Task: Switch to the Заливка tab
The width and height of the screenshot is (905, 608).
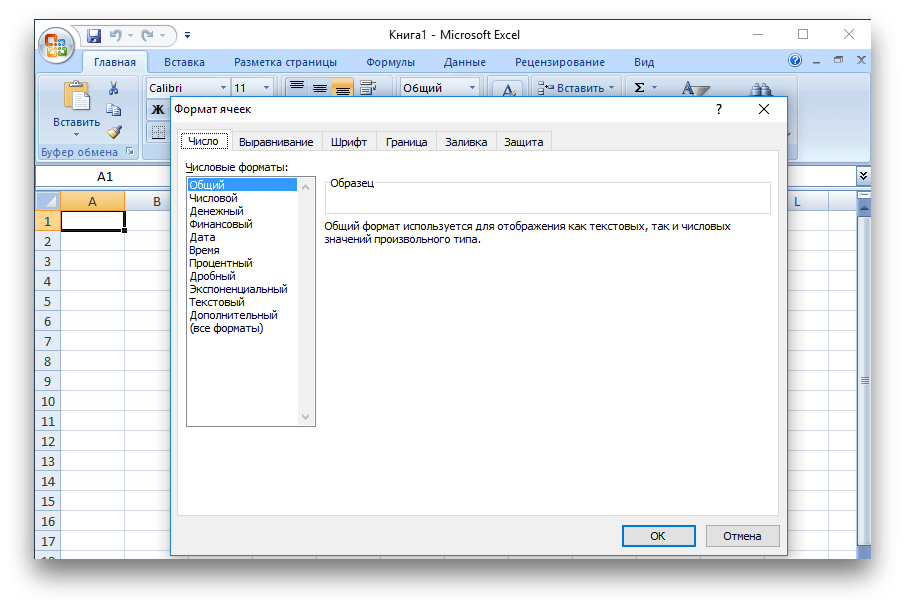Action: coord(466,142)
